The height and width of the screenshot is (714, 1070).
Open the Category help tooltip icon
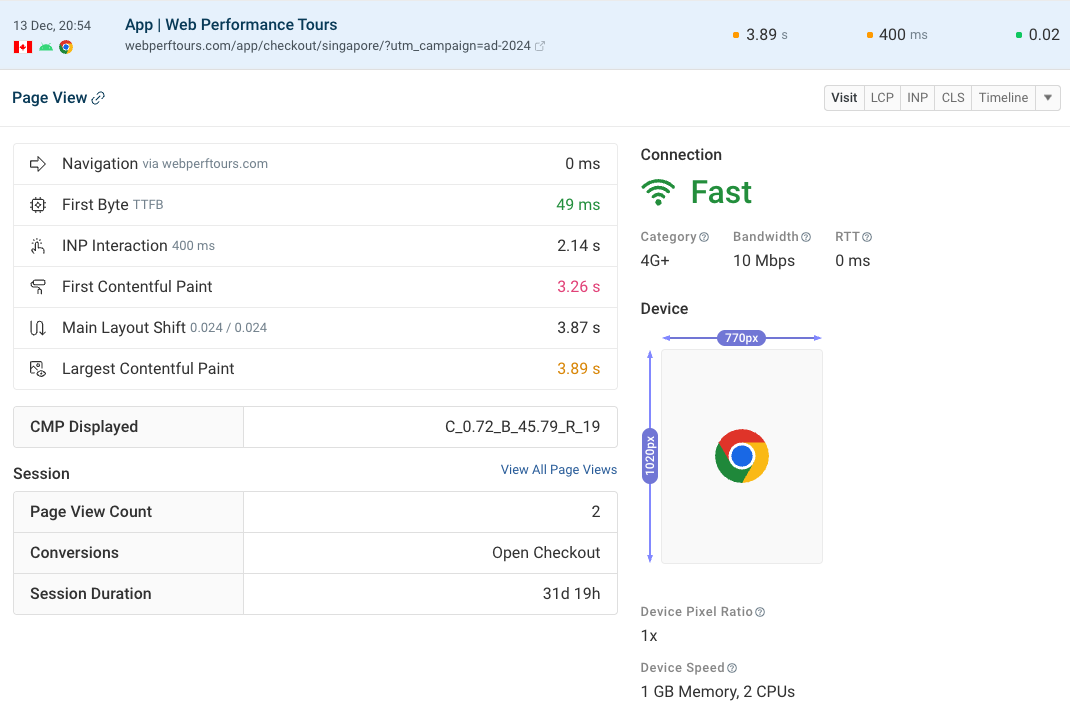pos(704,236)
